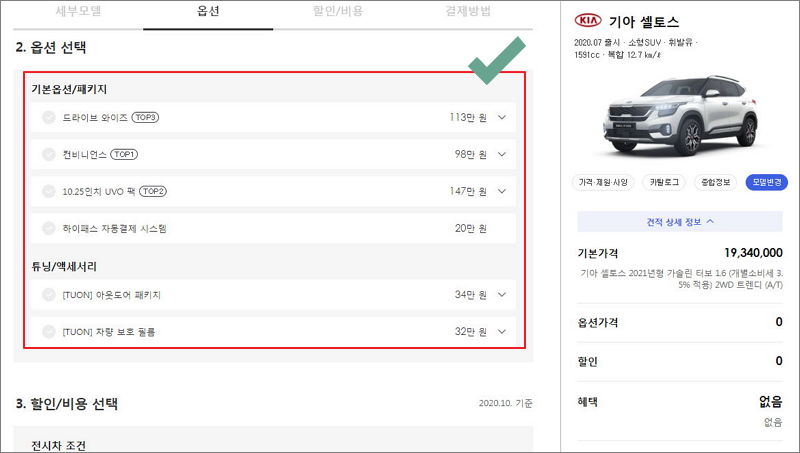The width and height of the screenshot is (800, 453).
Task: Expand 컨비니언스 details chevron
Action: pos(502,154)
